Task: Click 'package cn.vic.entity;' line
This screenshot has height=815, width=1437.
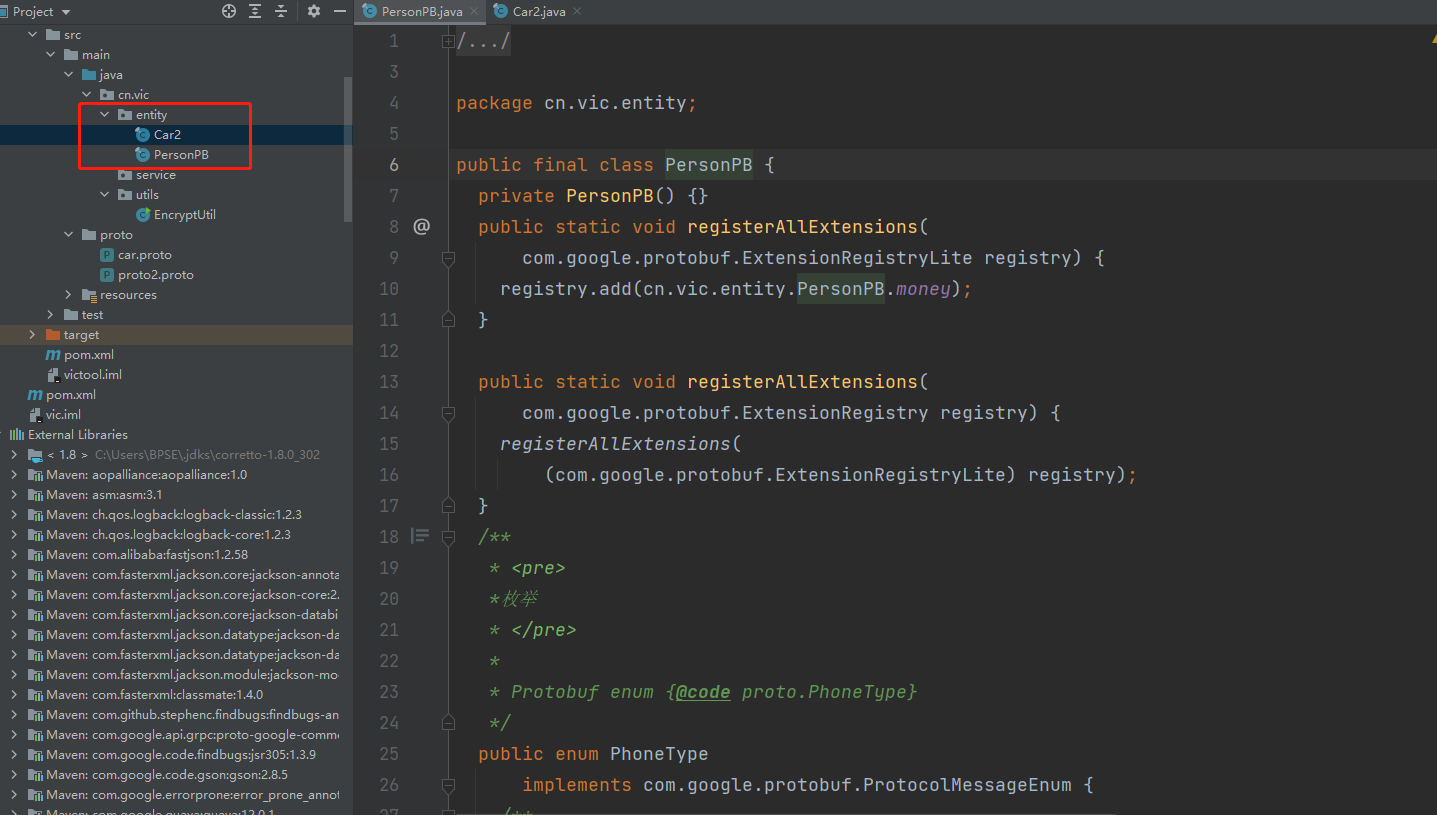Action: [576, 103]
